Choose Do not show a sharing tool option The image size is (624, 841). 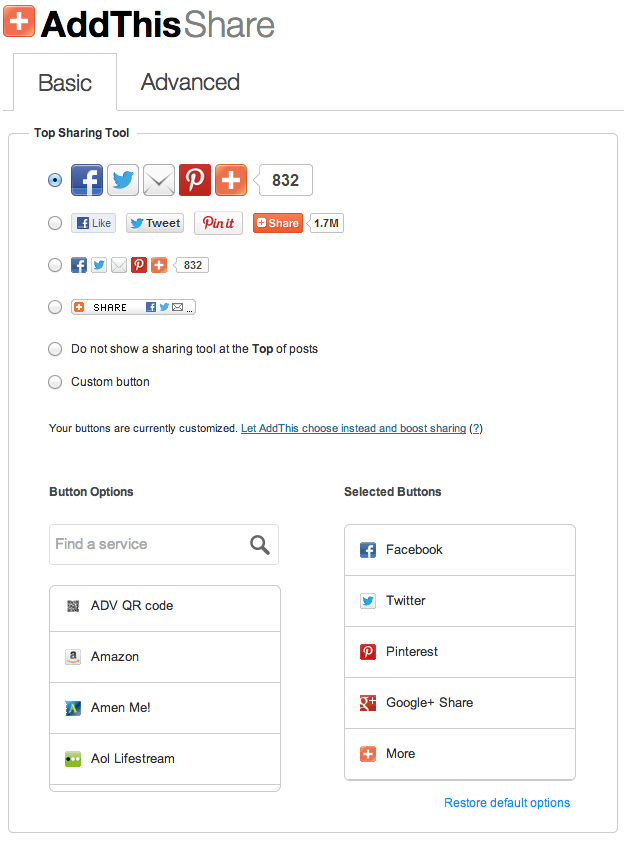coord(55,349)
